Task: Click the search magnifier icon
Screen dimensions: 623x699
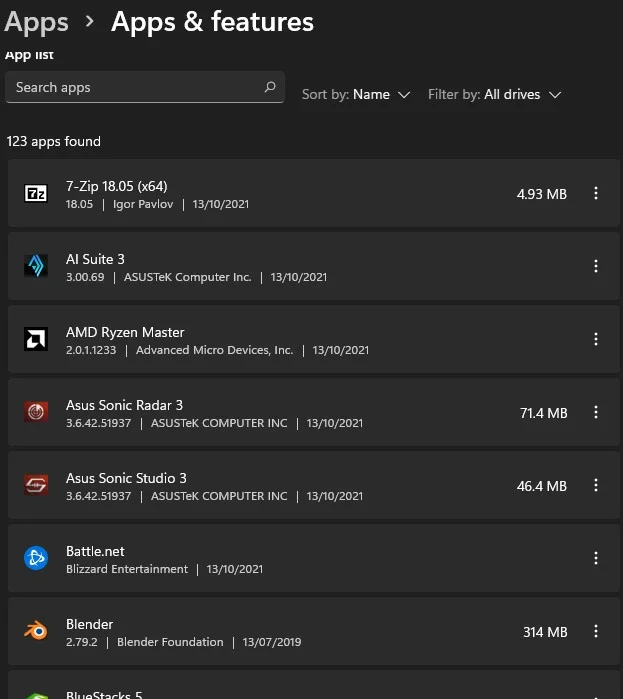Action: point(270,87)
